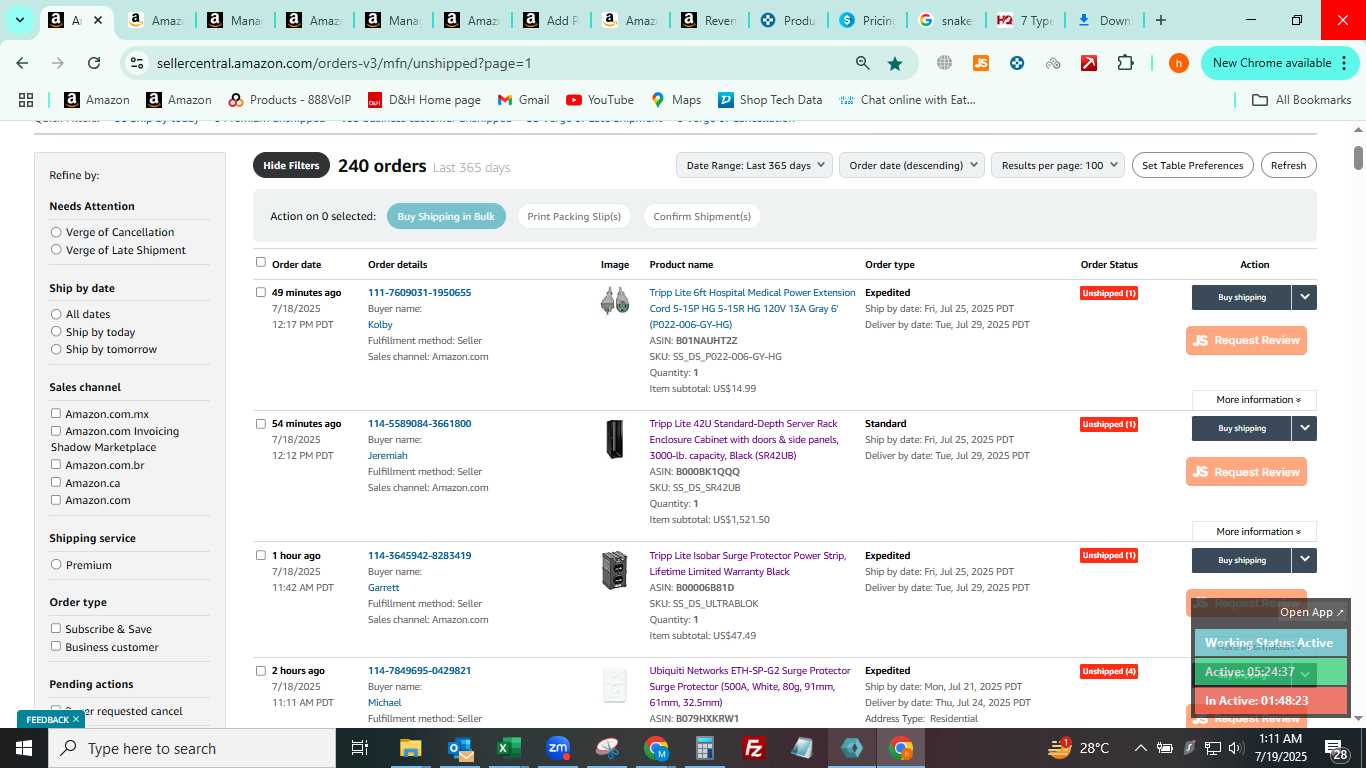Click the blue wheel extension icon in toolbar
Screen dimensions: 1366x768
(1017, 63)
